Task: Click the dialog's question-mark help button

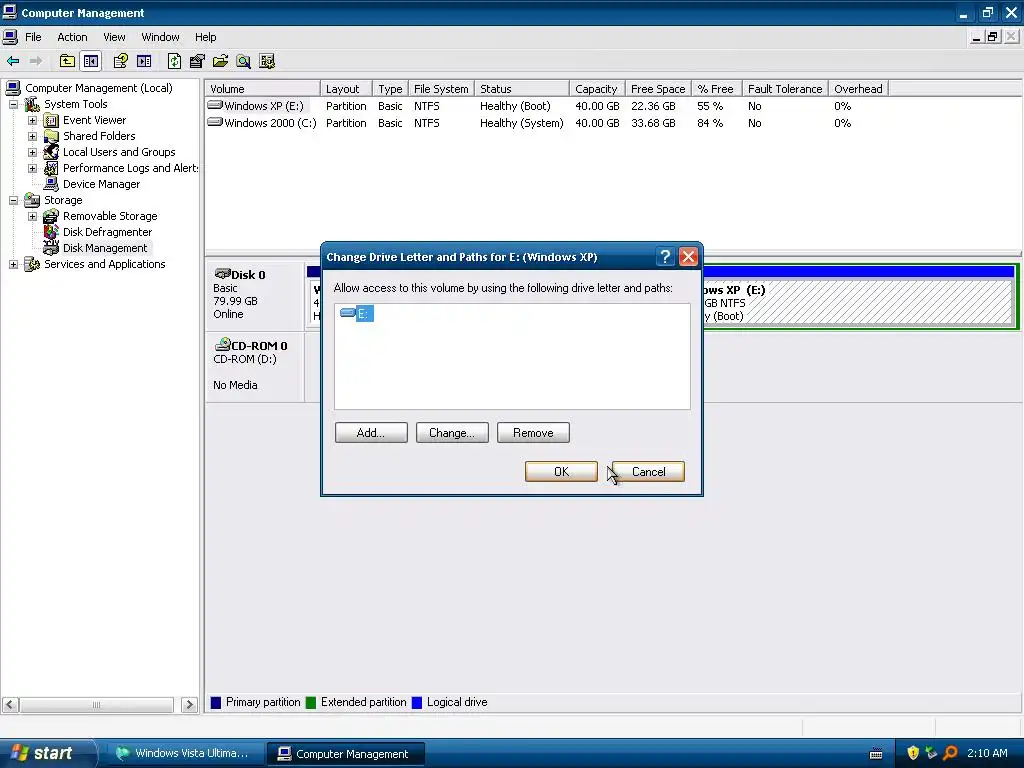Action: (x=665, y=257)
